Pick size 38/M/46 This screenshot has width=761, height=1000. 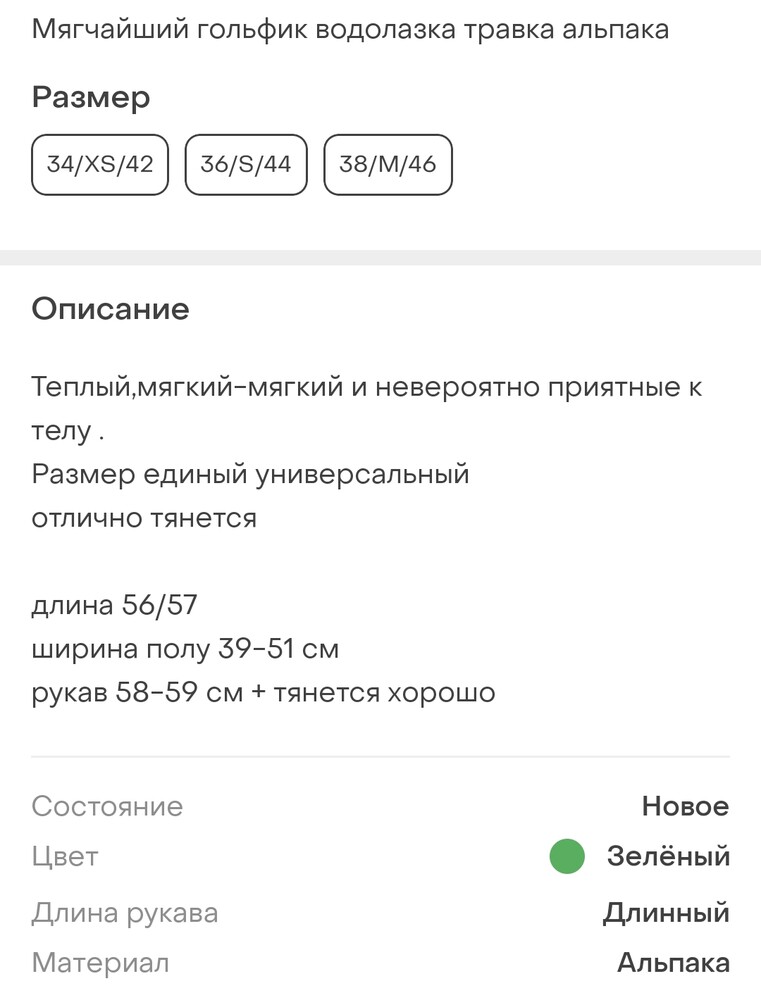tap(388, 164)
